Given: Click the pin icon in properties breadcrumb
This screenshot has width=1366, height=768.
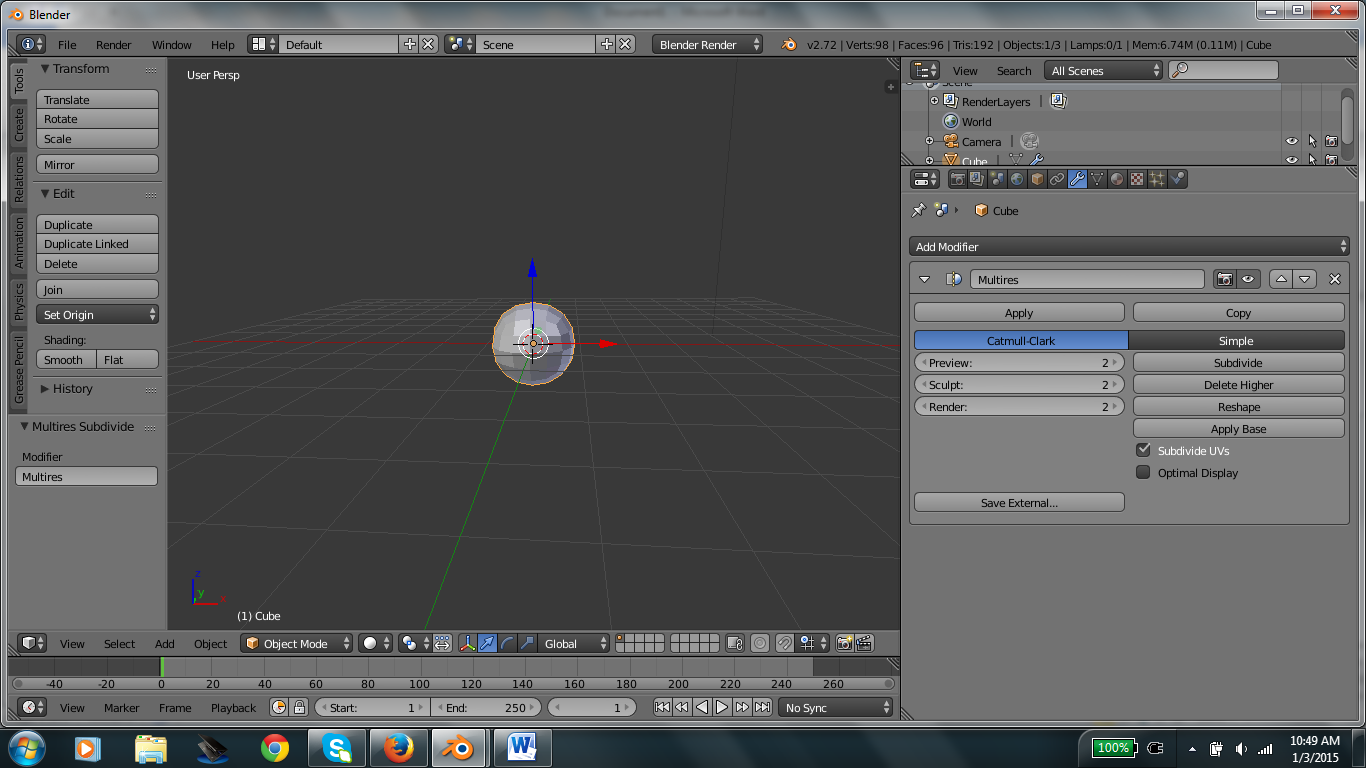Looking at the screenshot, I should tap(918, 211).
